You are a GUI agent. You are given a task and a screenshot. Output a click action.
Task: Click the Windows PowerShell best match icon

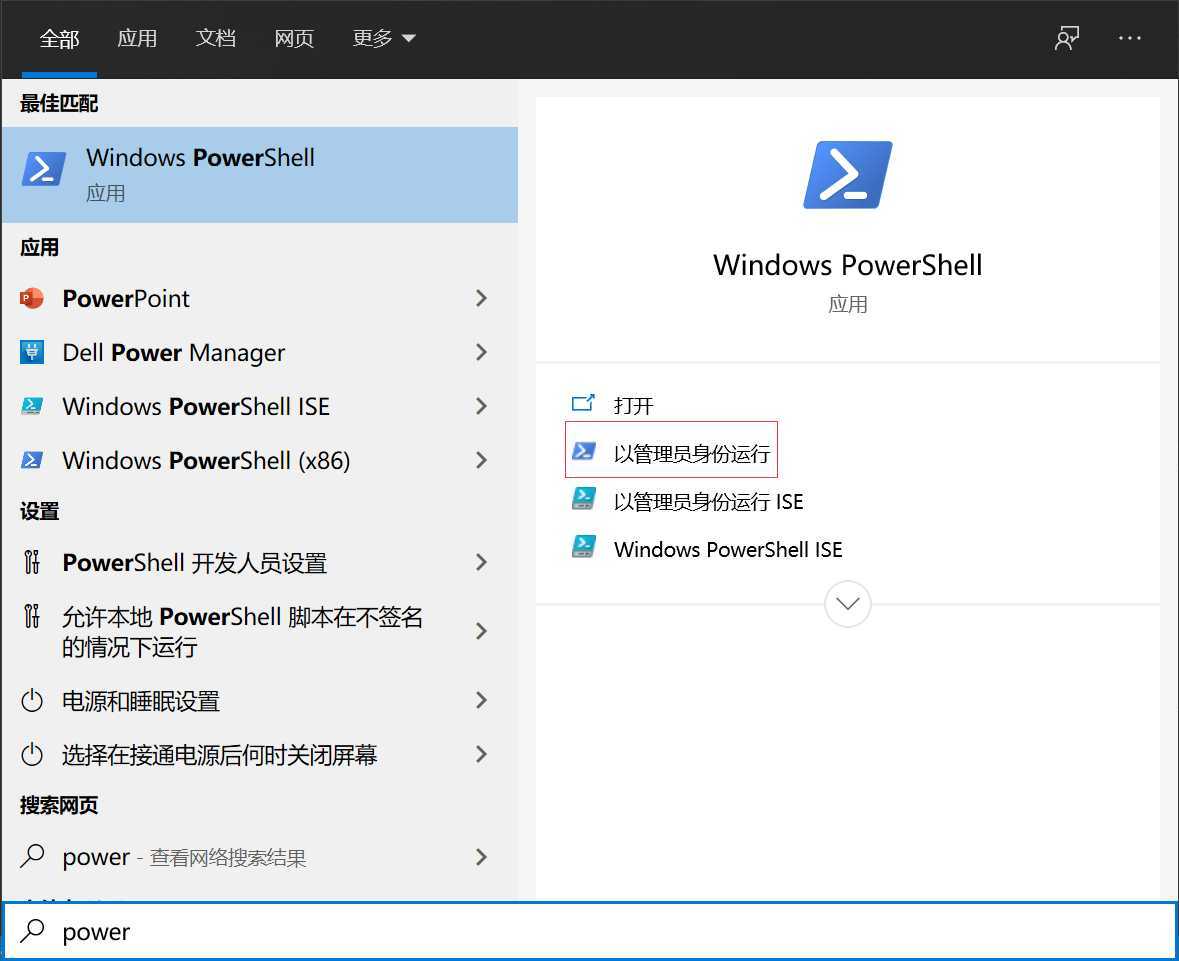point(43,169)
